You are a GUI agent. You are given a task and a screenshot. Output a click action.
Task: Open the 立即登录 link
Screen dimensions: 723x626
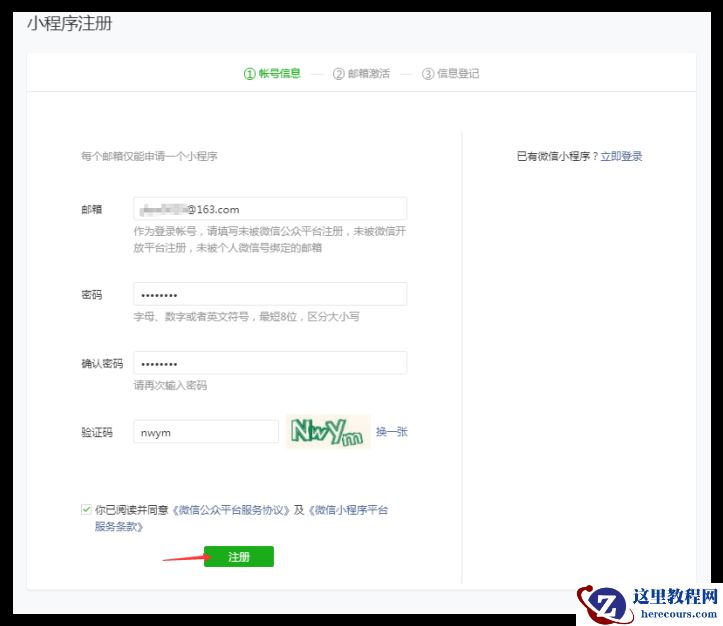click(621, 157)
